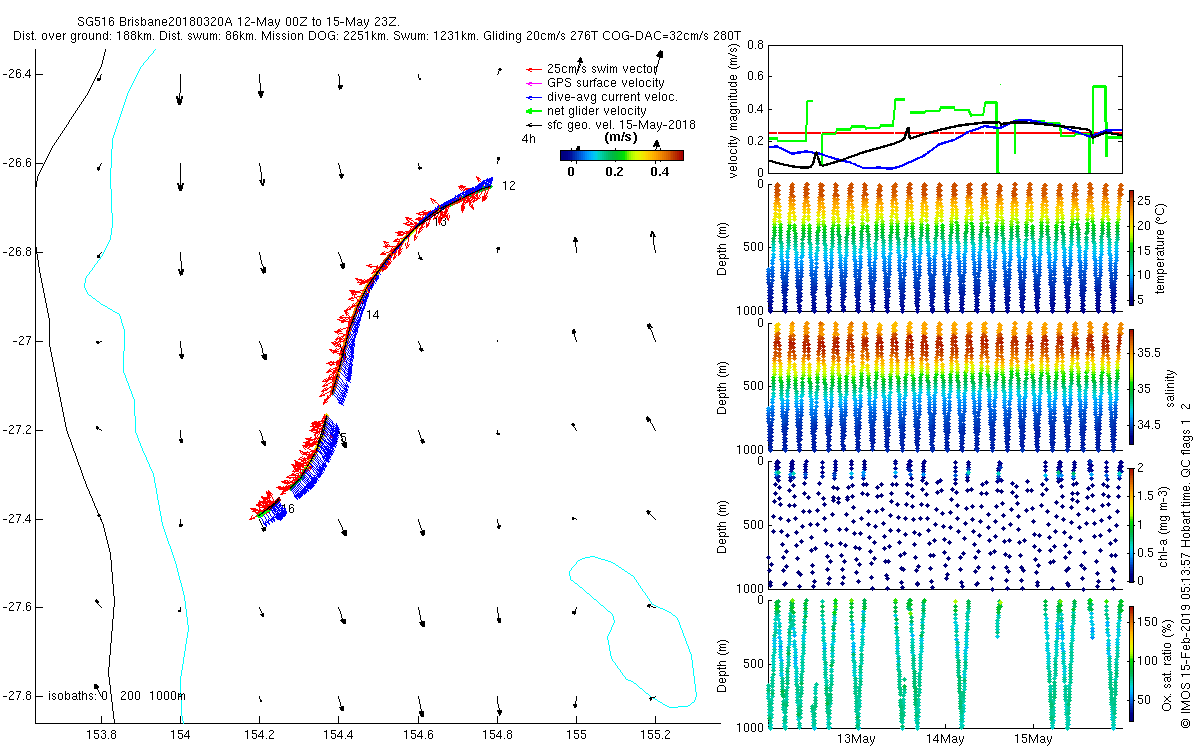The height and width of the screenshot is (750, 1200).
Task: Click the '150' tick on the oxygen colorbar
Action: pyautogui.click(x=1146, y=622)
